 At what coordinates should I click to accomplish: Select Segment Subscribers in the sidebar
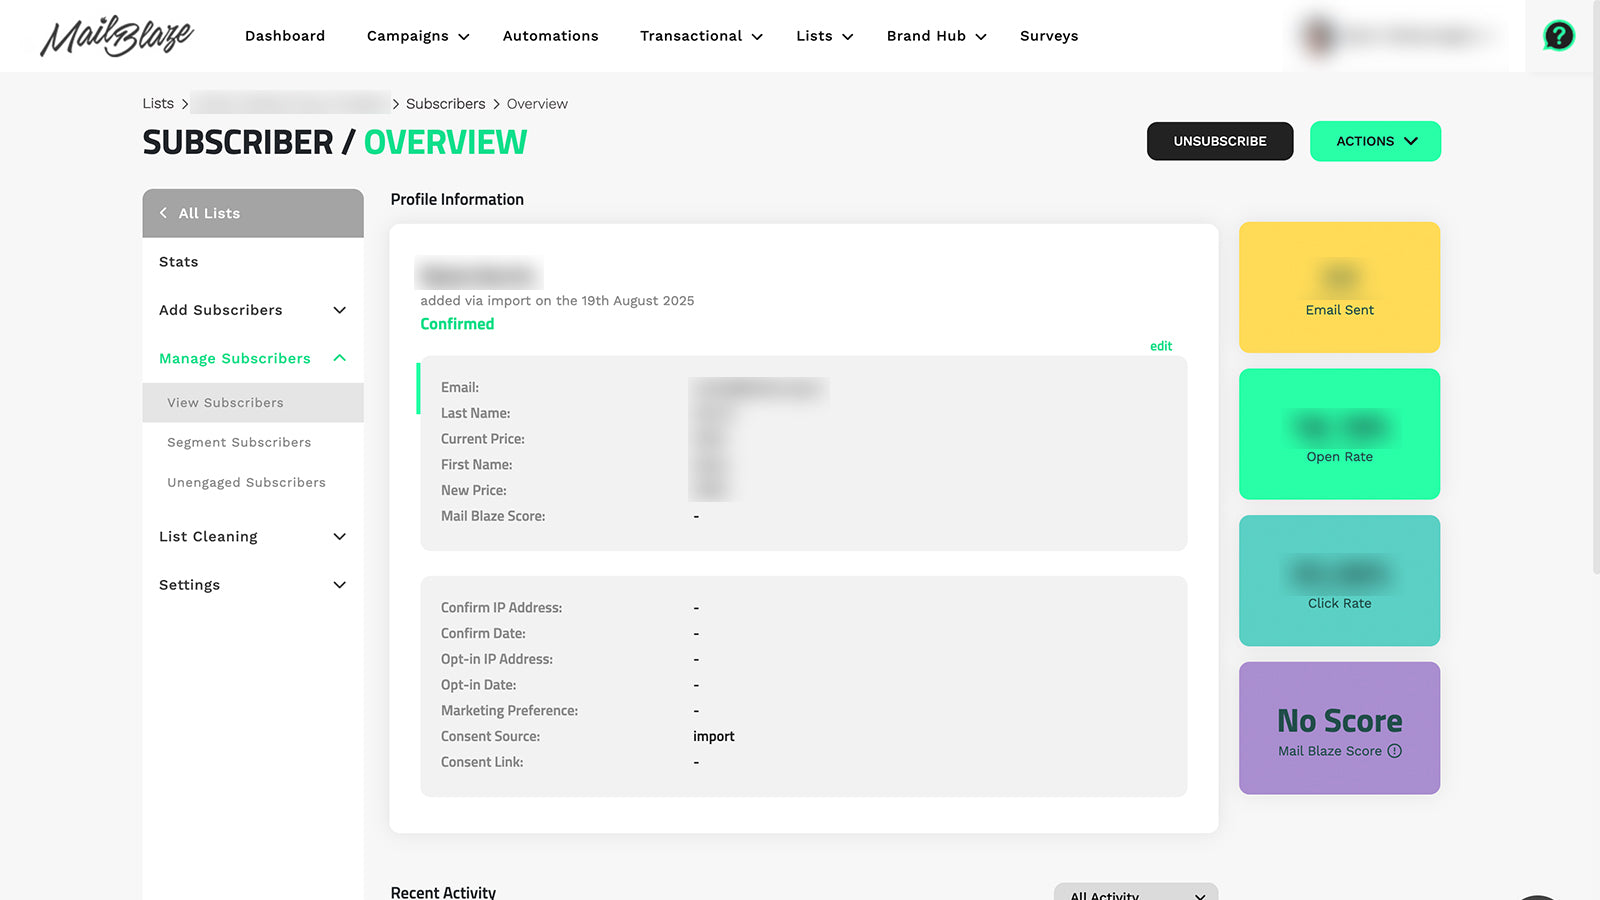point(239,442)
